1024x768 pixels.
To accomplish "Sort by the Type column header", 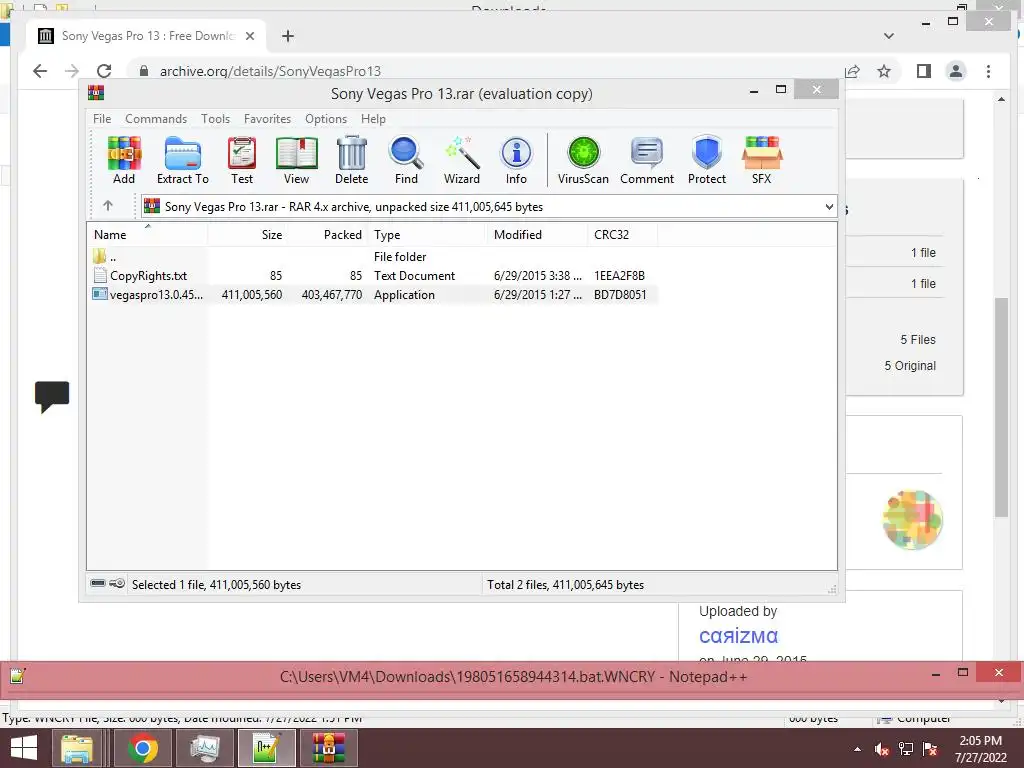I will pos(428,234).
